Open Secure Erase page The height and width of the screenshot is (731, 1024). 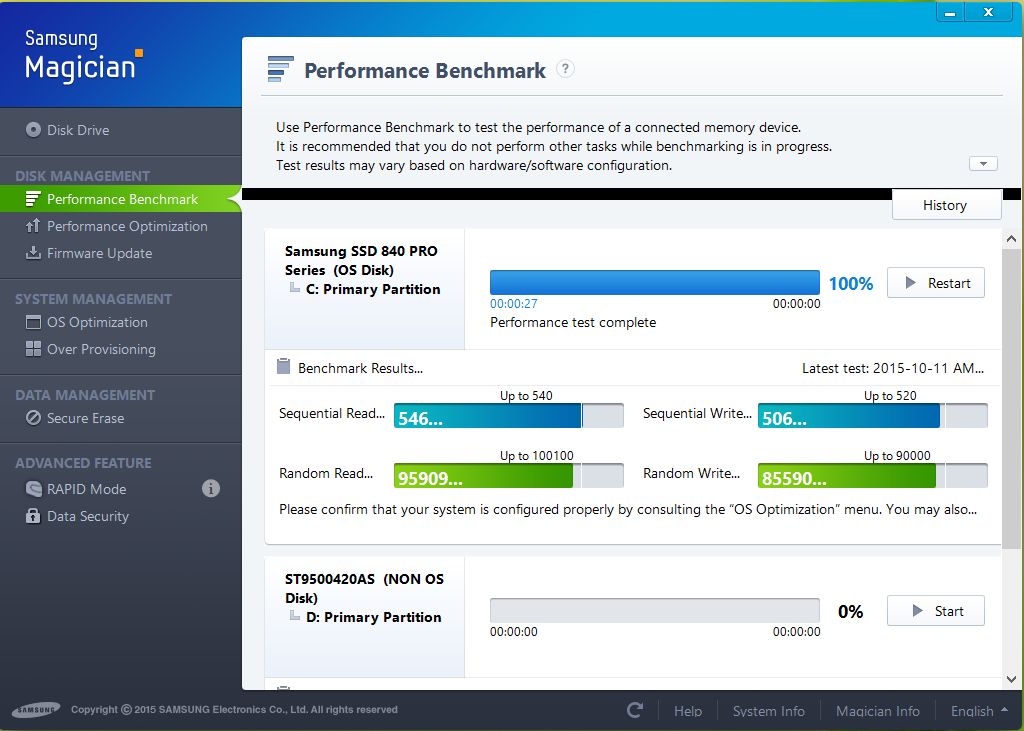pyautogui.click(x=86, y=419)
